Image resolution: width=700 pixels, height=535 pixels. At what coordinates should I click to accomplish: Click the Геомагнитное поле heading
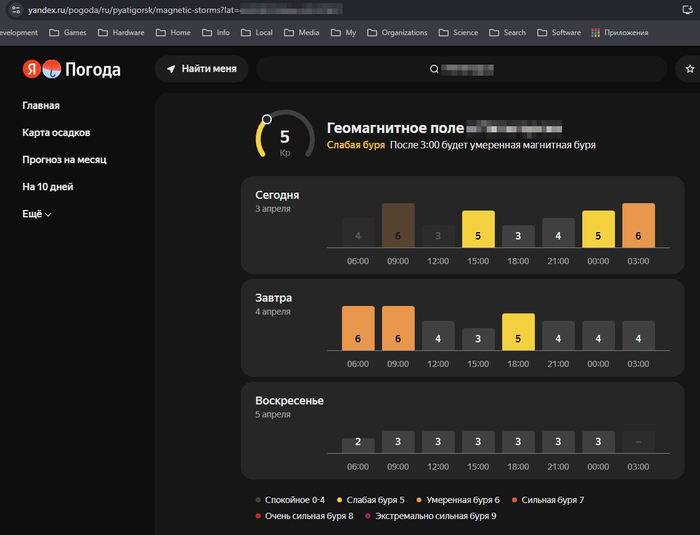pyautogui.click(x=396, y=128)
